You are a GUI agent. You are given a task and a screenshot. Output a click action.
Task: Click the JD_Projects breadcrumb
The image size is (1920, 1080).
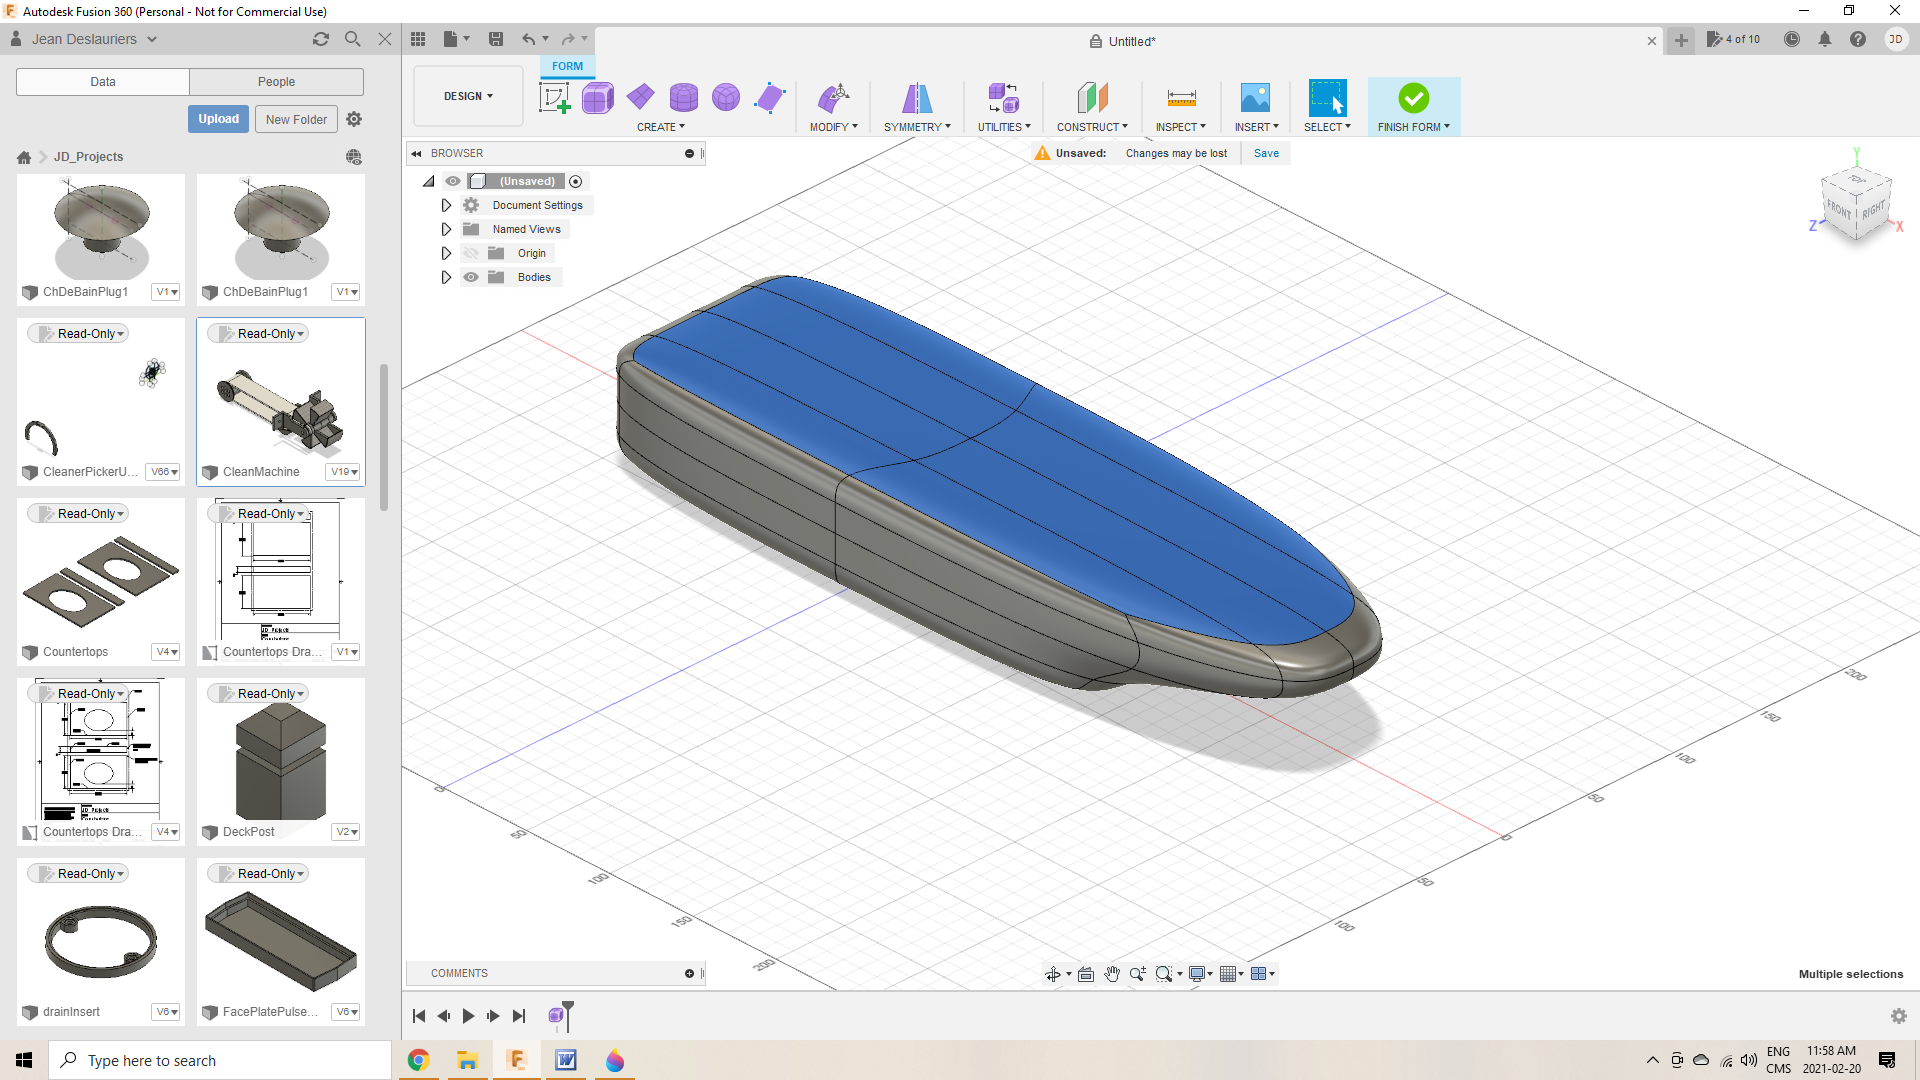88,157
